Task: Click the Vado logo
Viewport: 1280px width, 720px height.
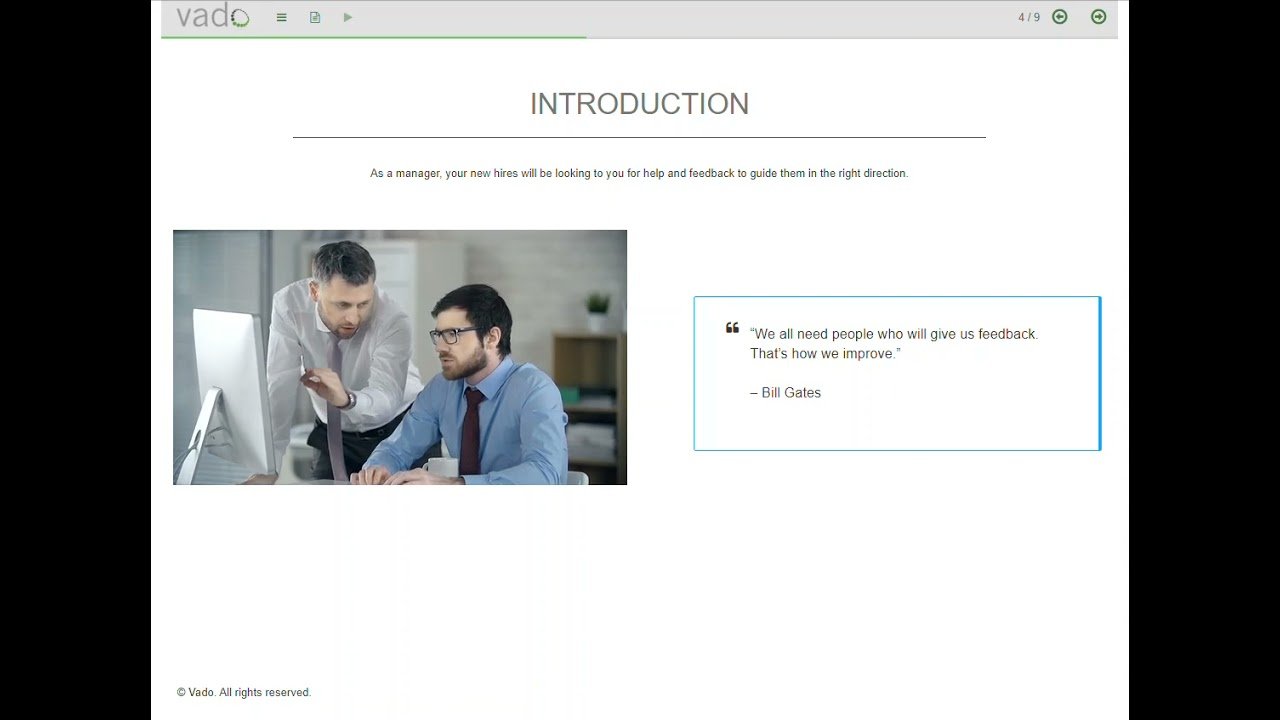Action: tap(212, 16)
